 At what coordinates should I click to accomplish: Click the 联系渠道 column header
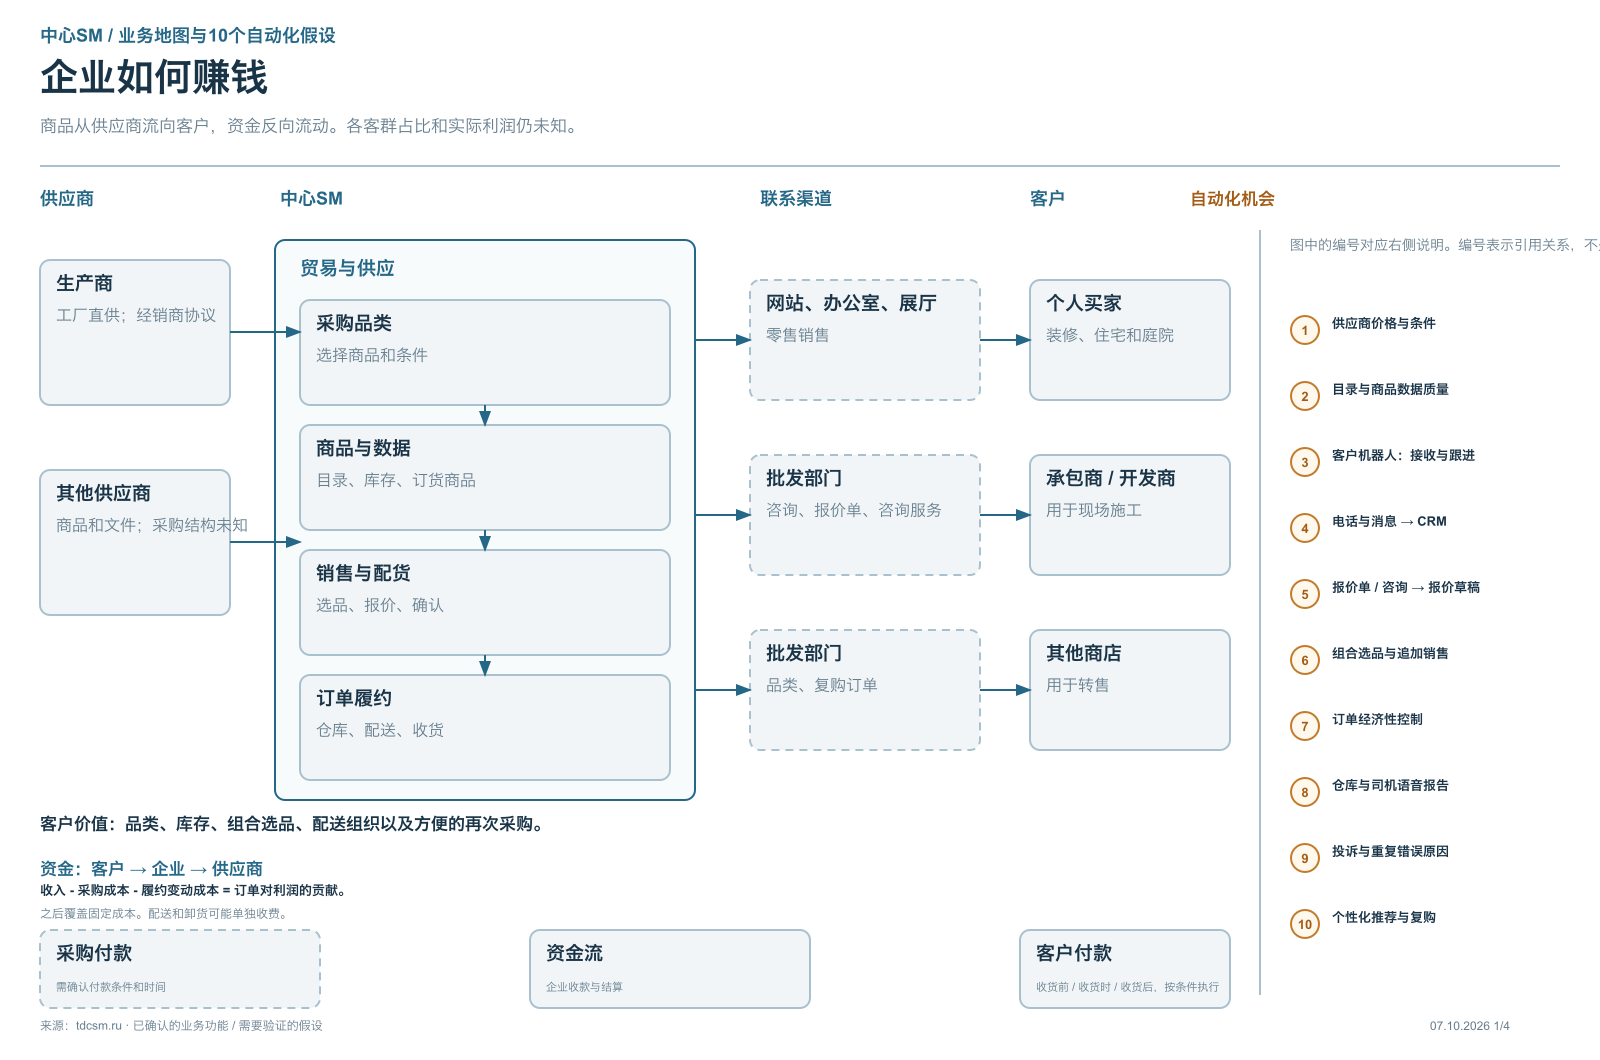[x=796, y=198]
